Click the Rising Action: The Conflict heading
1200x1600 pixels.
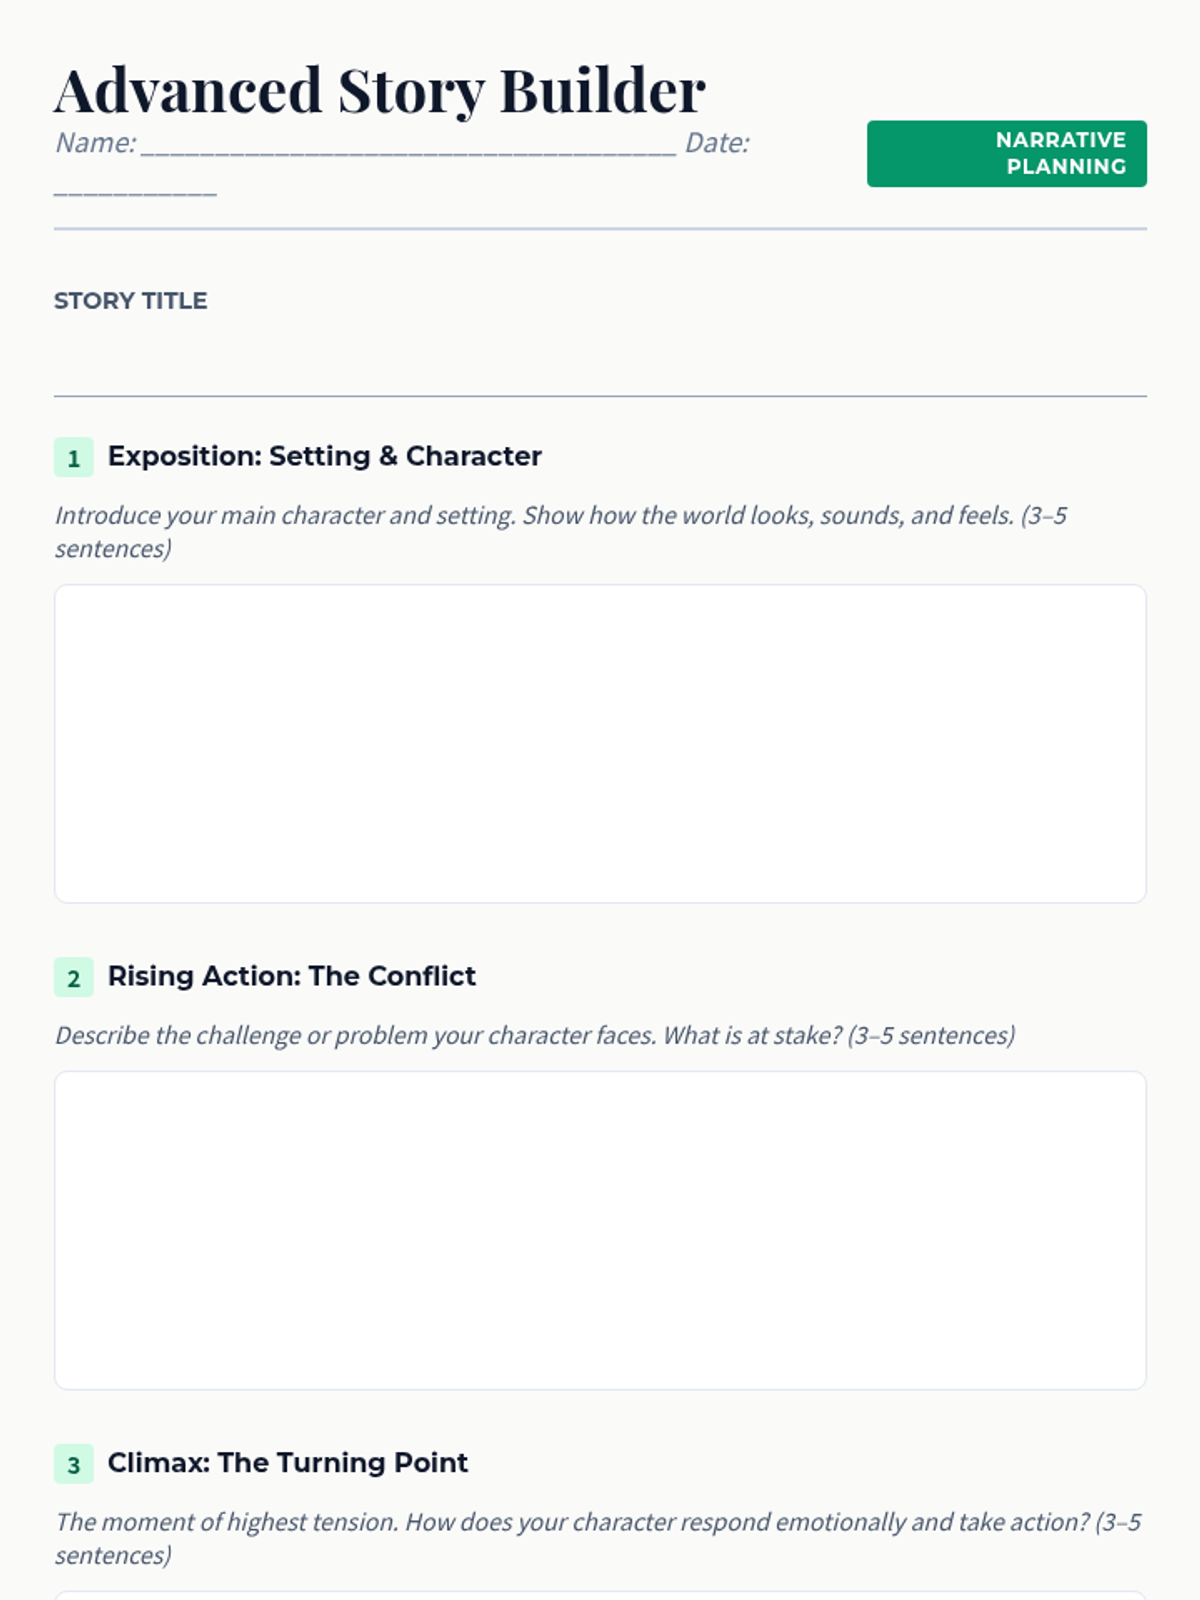[x=291, y=976]
